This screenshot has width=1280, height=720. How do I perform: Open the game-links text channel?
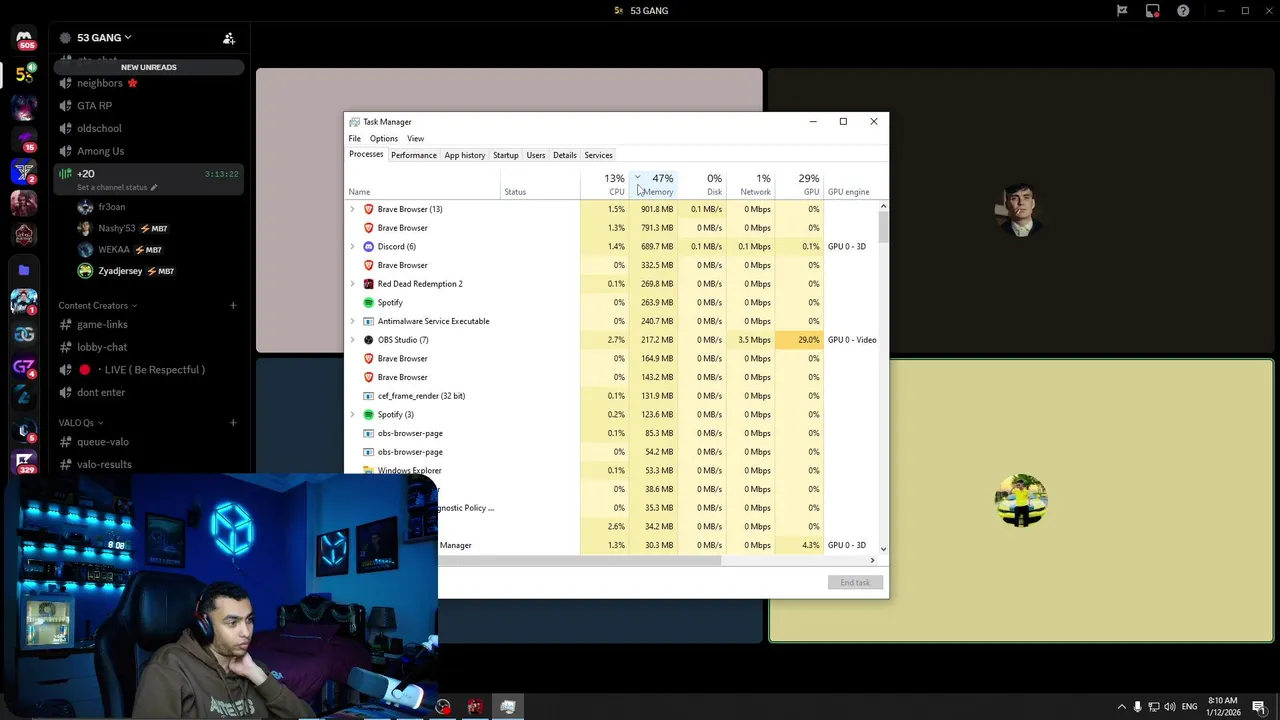102,325
